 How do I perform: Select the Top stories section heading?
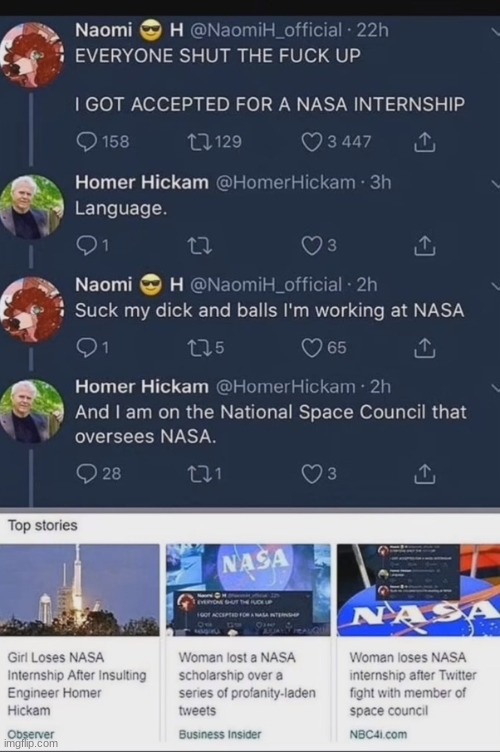click(x=43, y=526)
